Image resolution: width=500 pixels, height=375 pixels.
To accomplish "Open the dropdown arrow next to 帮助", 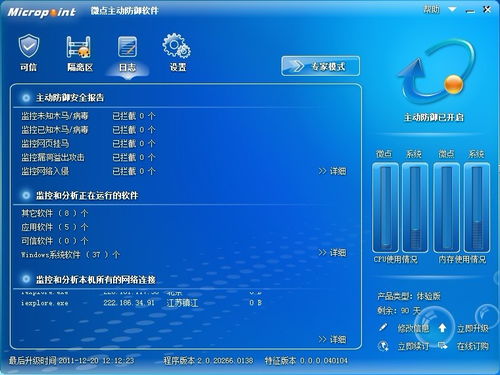I will pos(452,9).
